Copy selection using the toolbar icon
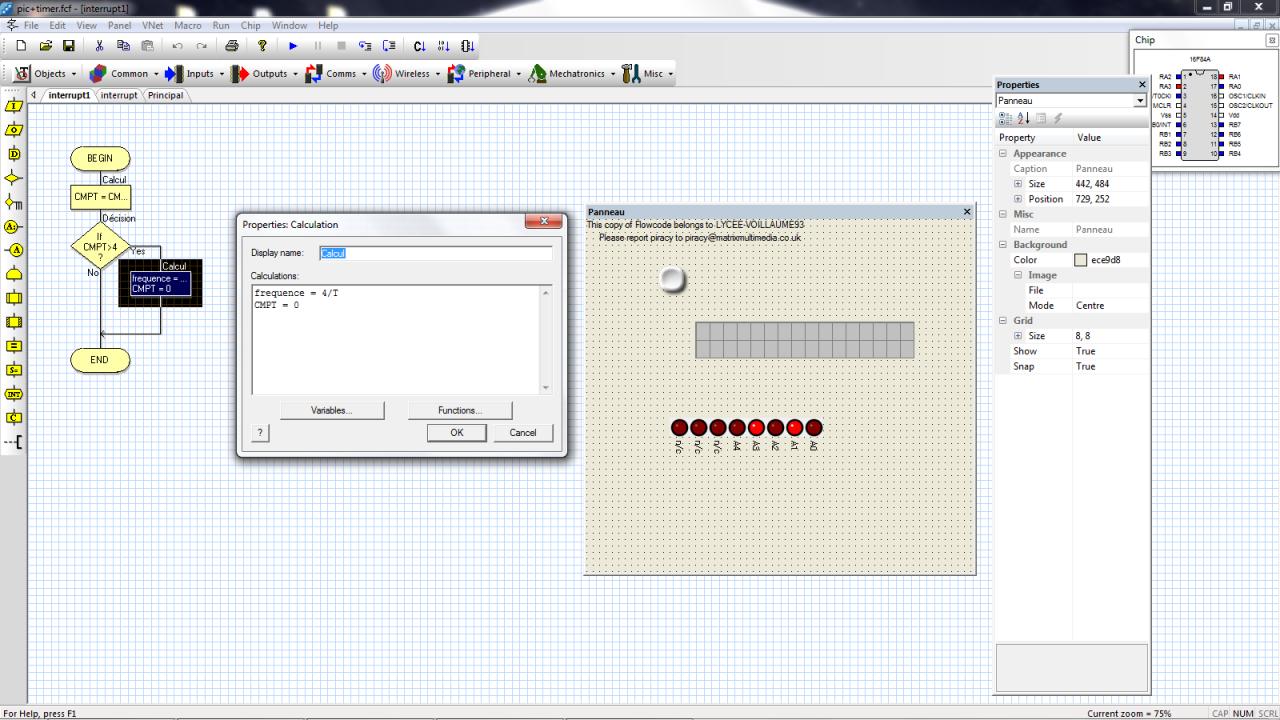 coord(123,46)
